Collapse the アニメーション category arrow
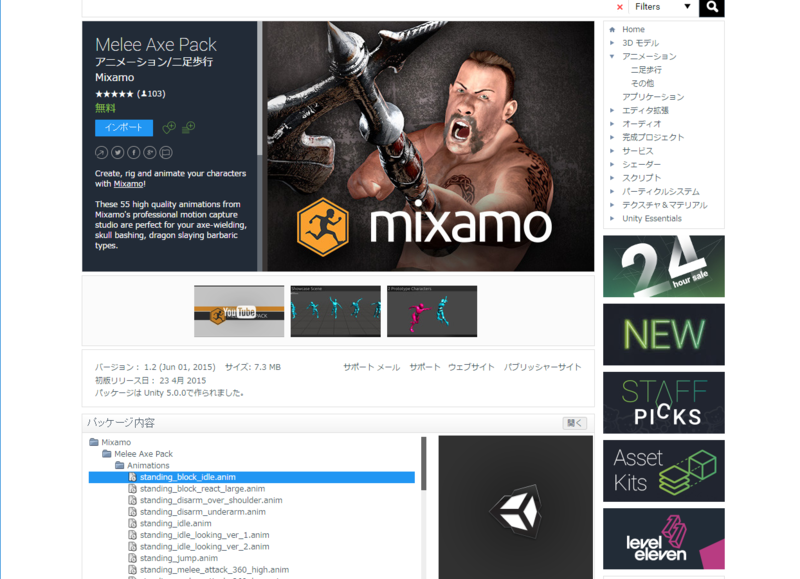 612,56
